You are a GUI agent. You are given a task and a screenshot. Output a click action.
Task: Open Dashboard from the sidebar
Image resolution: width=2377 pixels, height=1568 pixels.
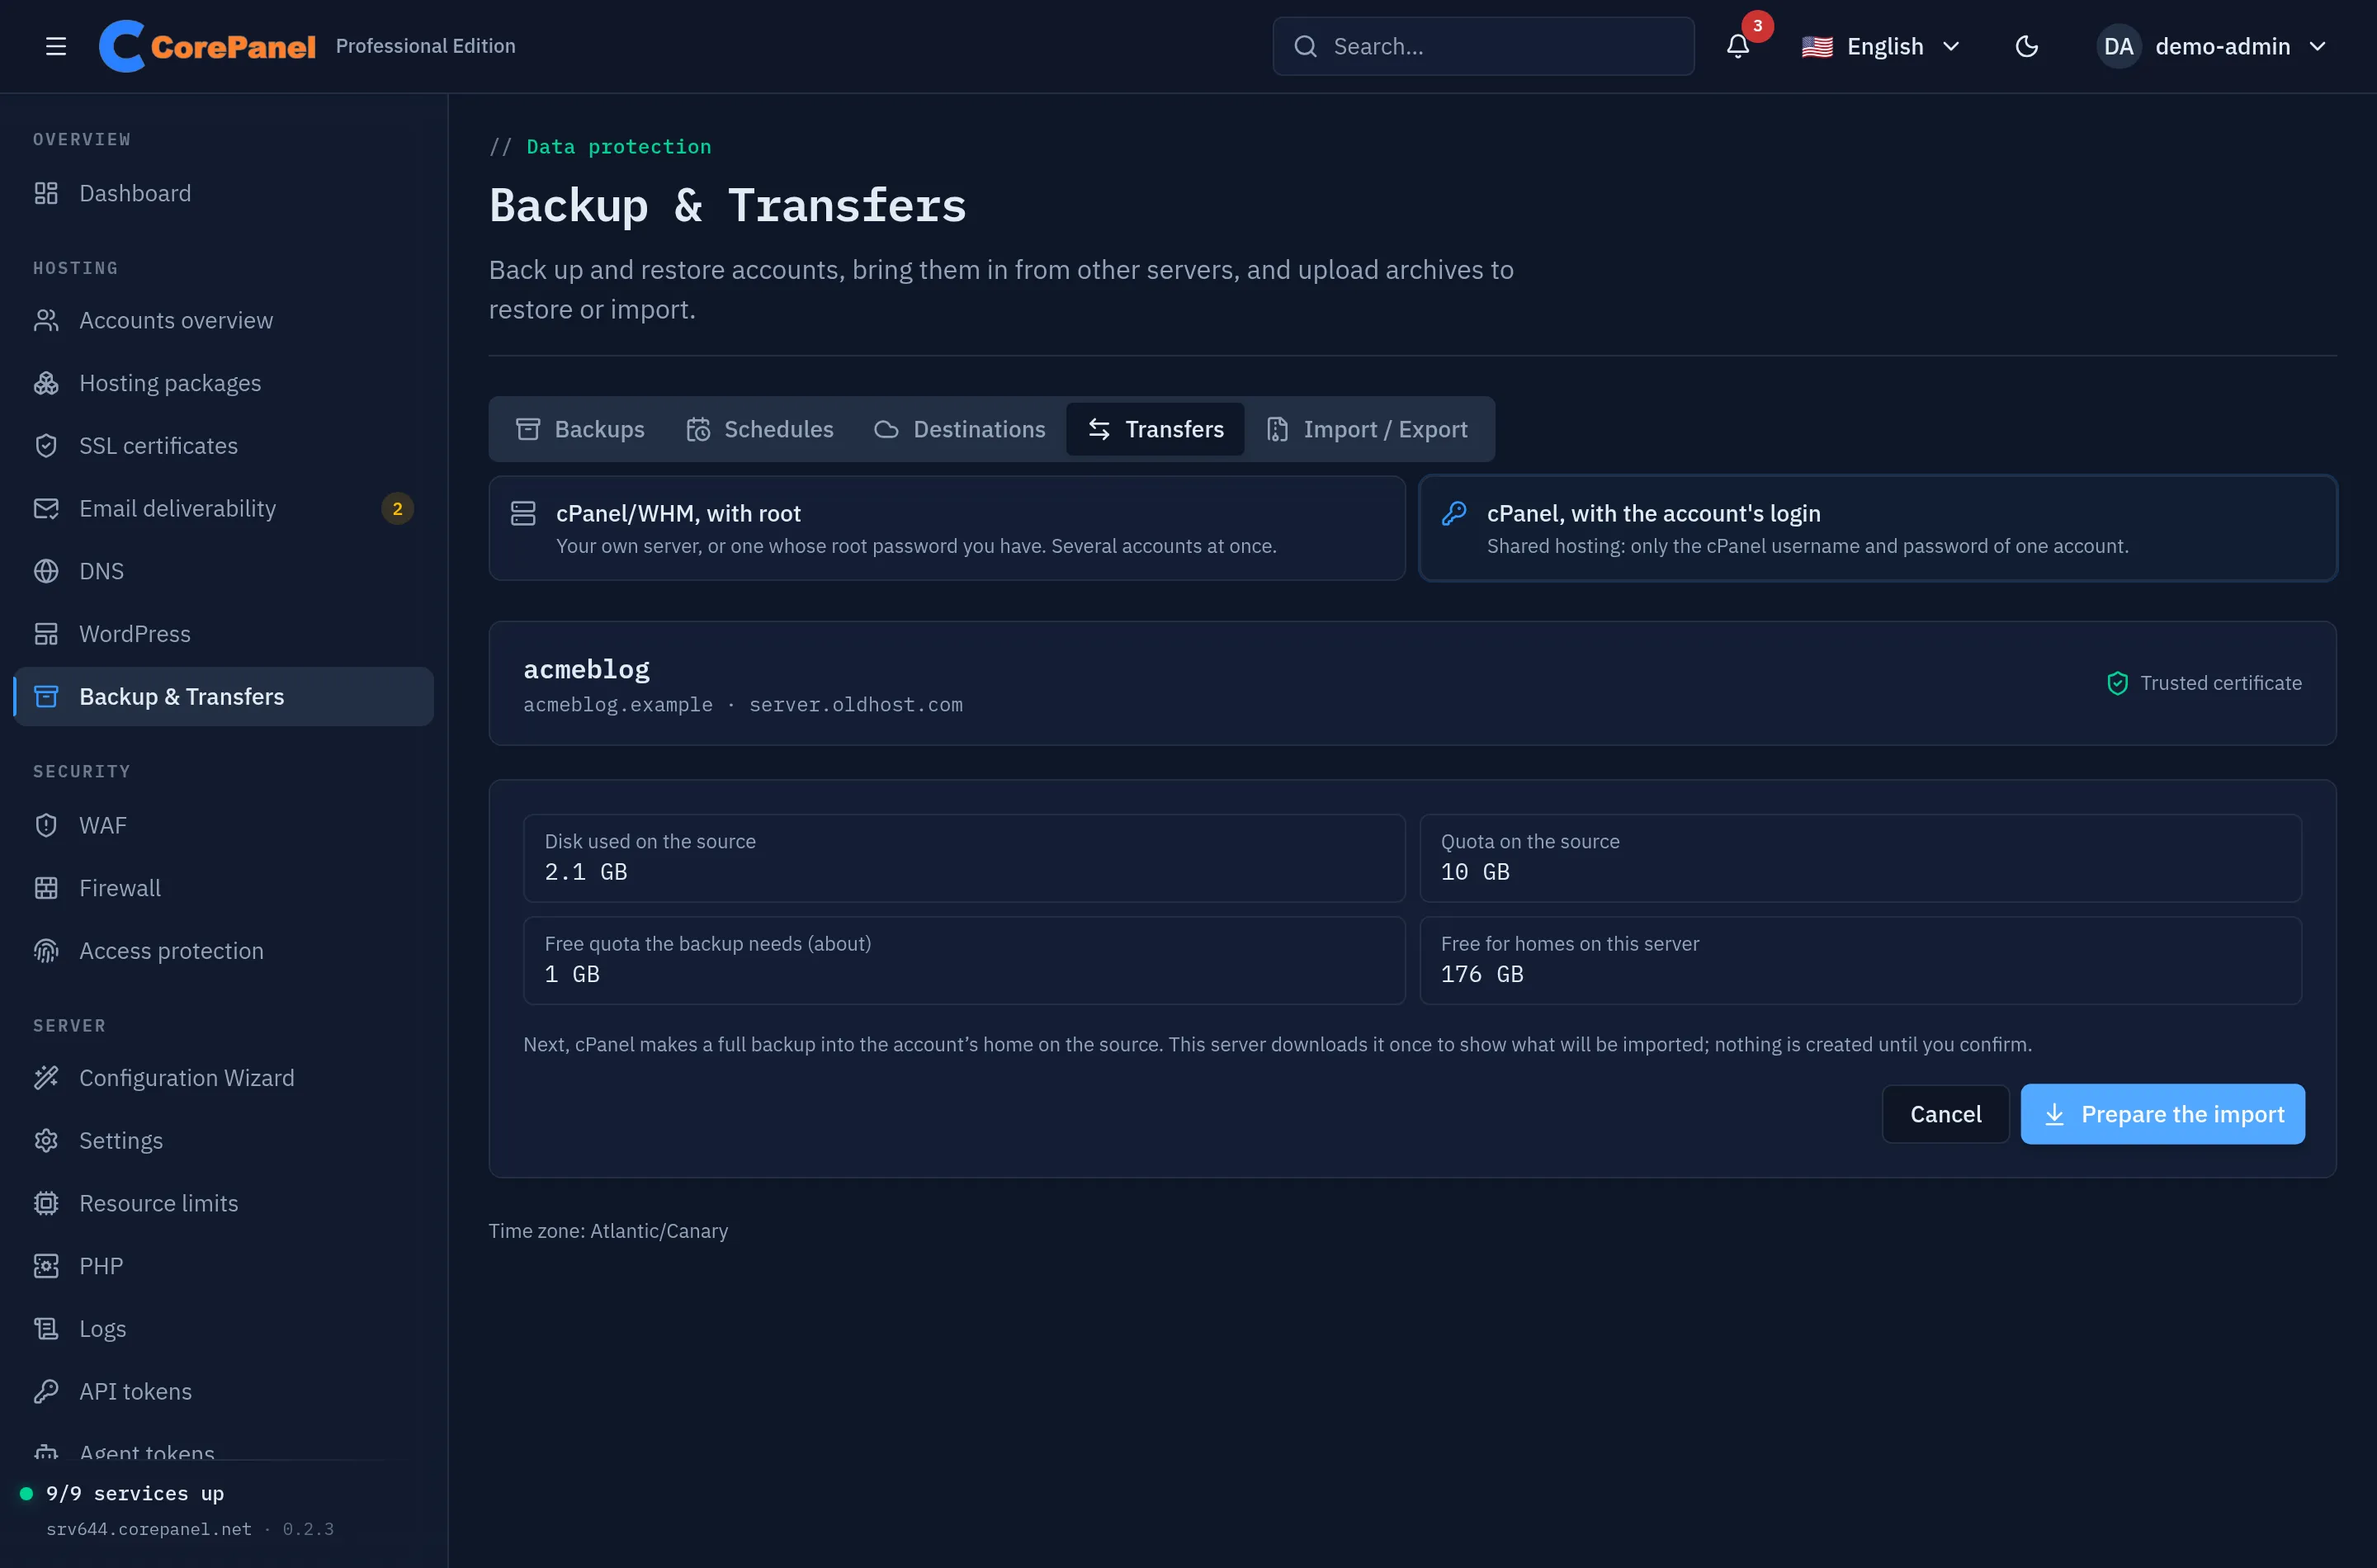click(224, 193)
